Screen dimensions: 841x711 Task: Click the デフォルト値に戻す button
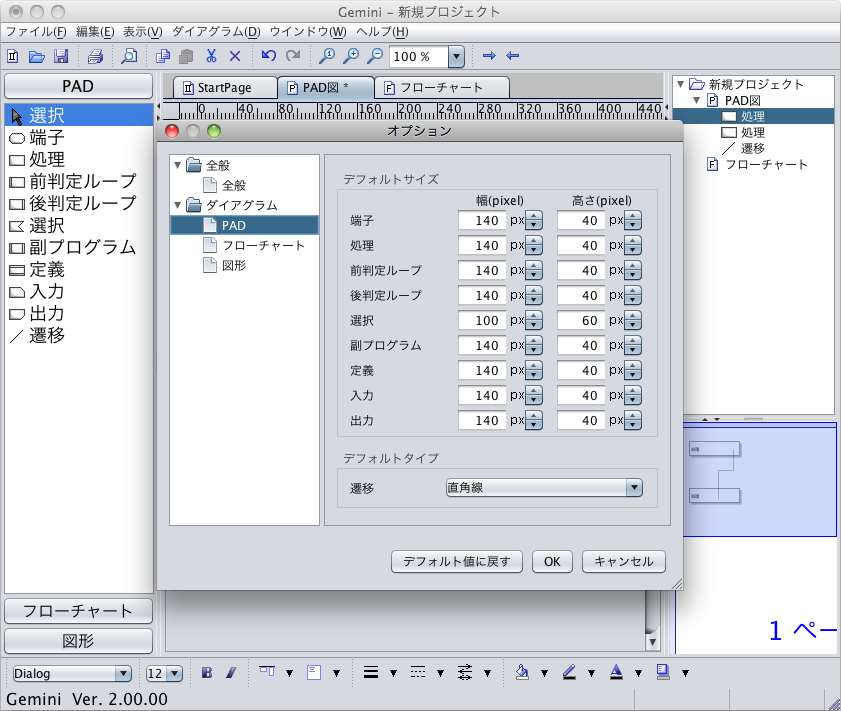coord(456,561)
